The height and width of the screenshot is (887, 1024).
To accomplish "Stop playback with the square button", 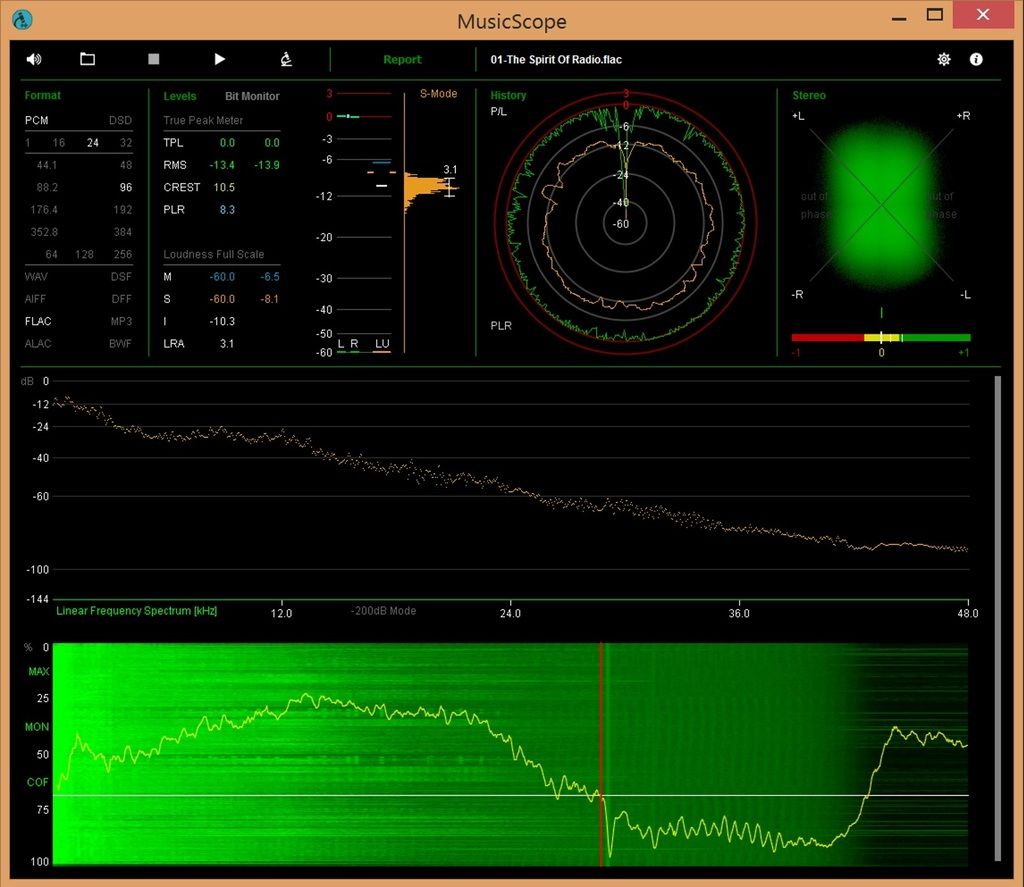I will click(153, 59).
